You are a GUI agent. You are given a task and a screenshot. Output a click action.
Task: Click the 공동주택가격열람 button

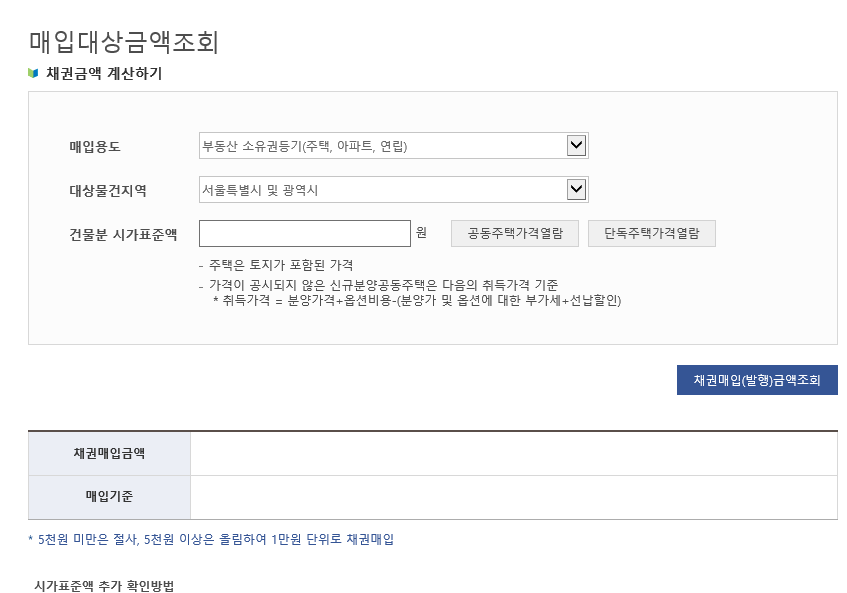click(514, 233)
